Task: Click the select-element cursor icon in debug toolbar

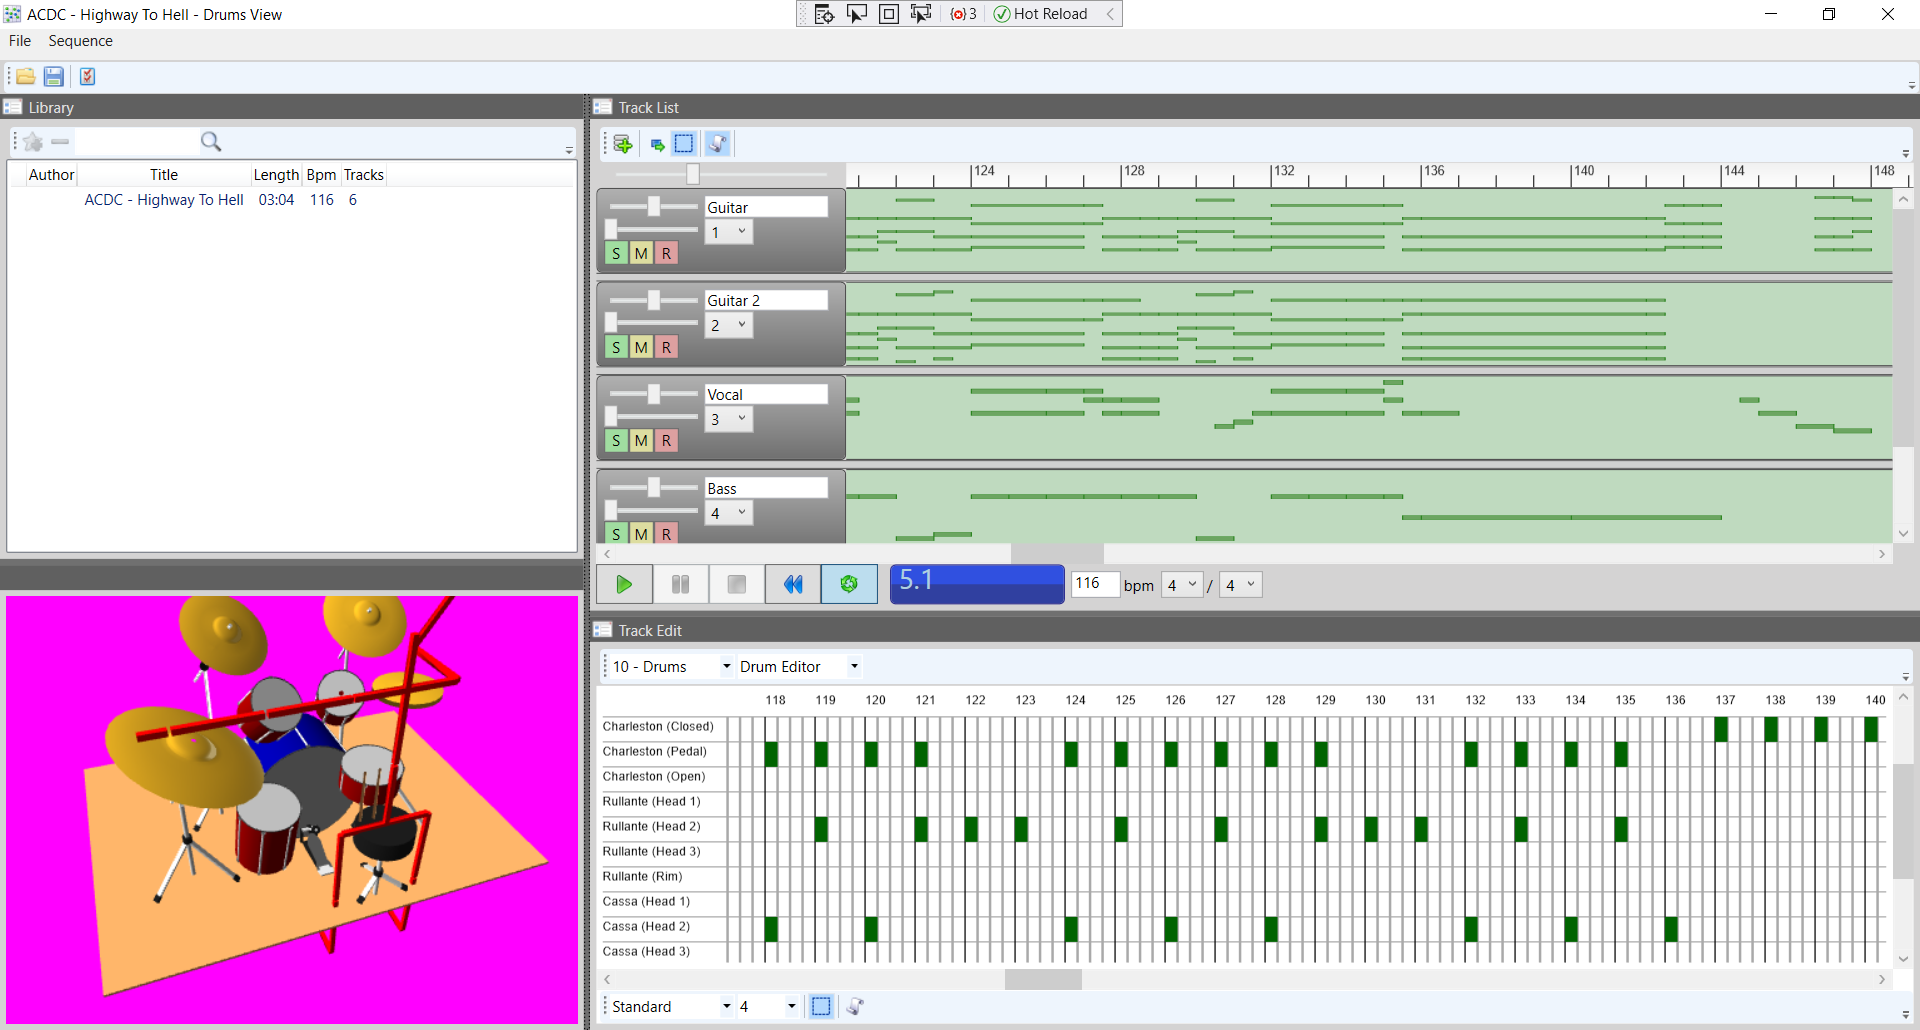Action: pyautogui.click(x=856, y=14)
